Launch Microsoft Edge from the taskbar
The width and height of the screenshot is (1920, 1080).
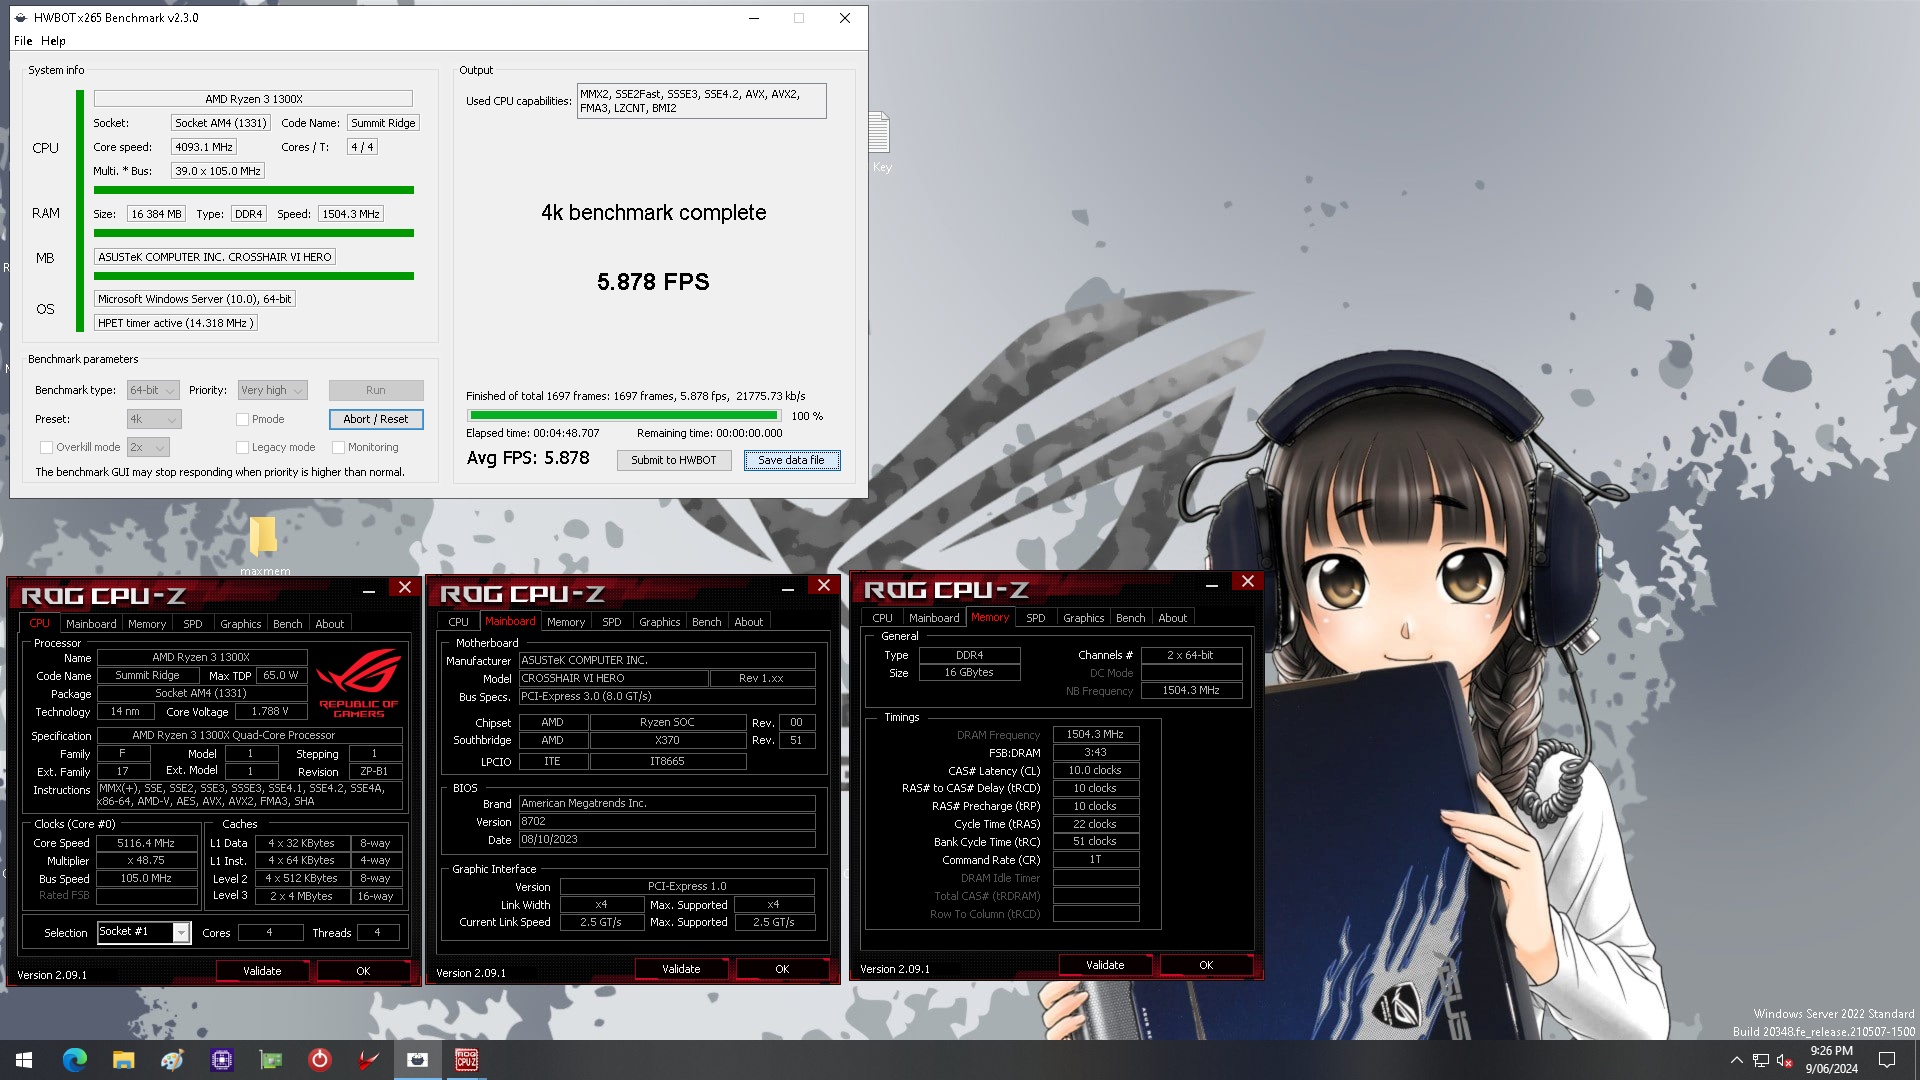74,1060
